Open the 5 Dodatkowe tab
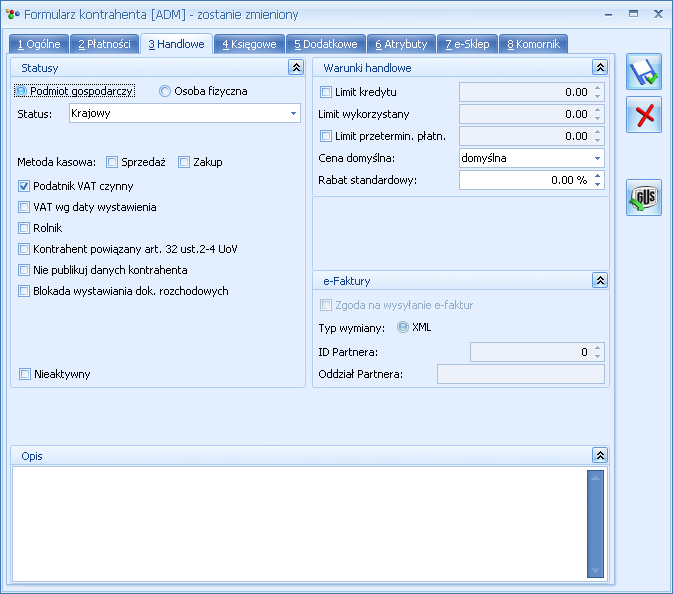Screen dimensions: 673x594 coord(326,44)
